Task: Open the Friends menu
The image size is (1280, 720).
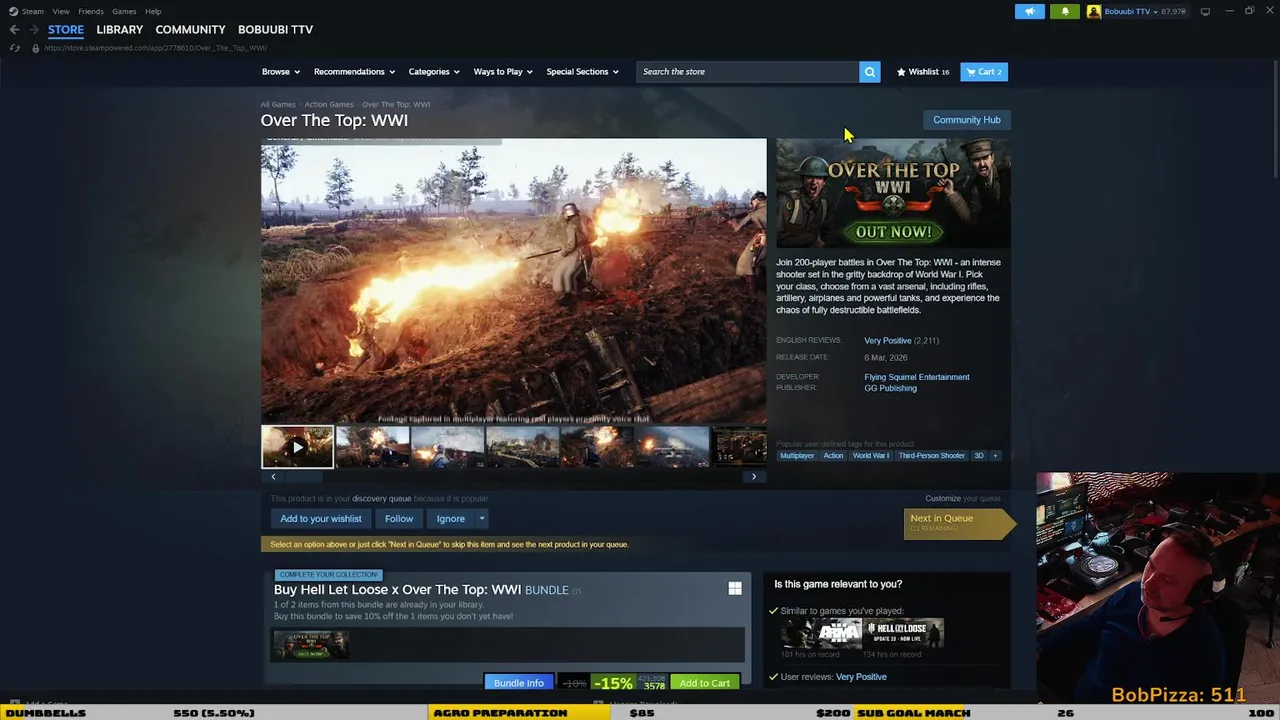Action: tap(91, 11)
